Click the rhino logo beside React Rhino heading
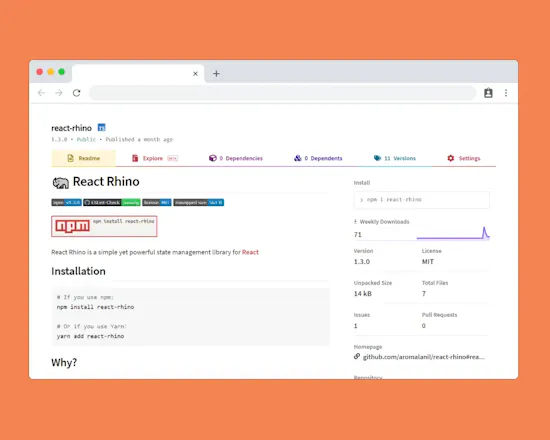Screen dimensions: 550x440 (x=61, y=182)
